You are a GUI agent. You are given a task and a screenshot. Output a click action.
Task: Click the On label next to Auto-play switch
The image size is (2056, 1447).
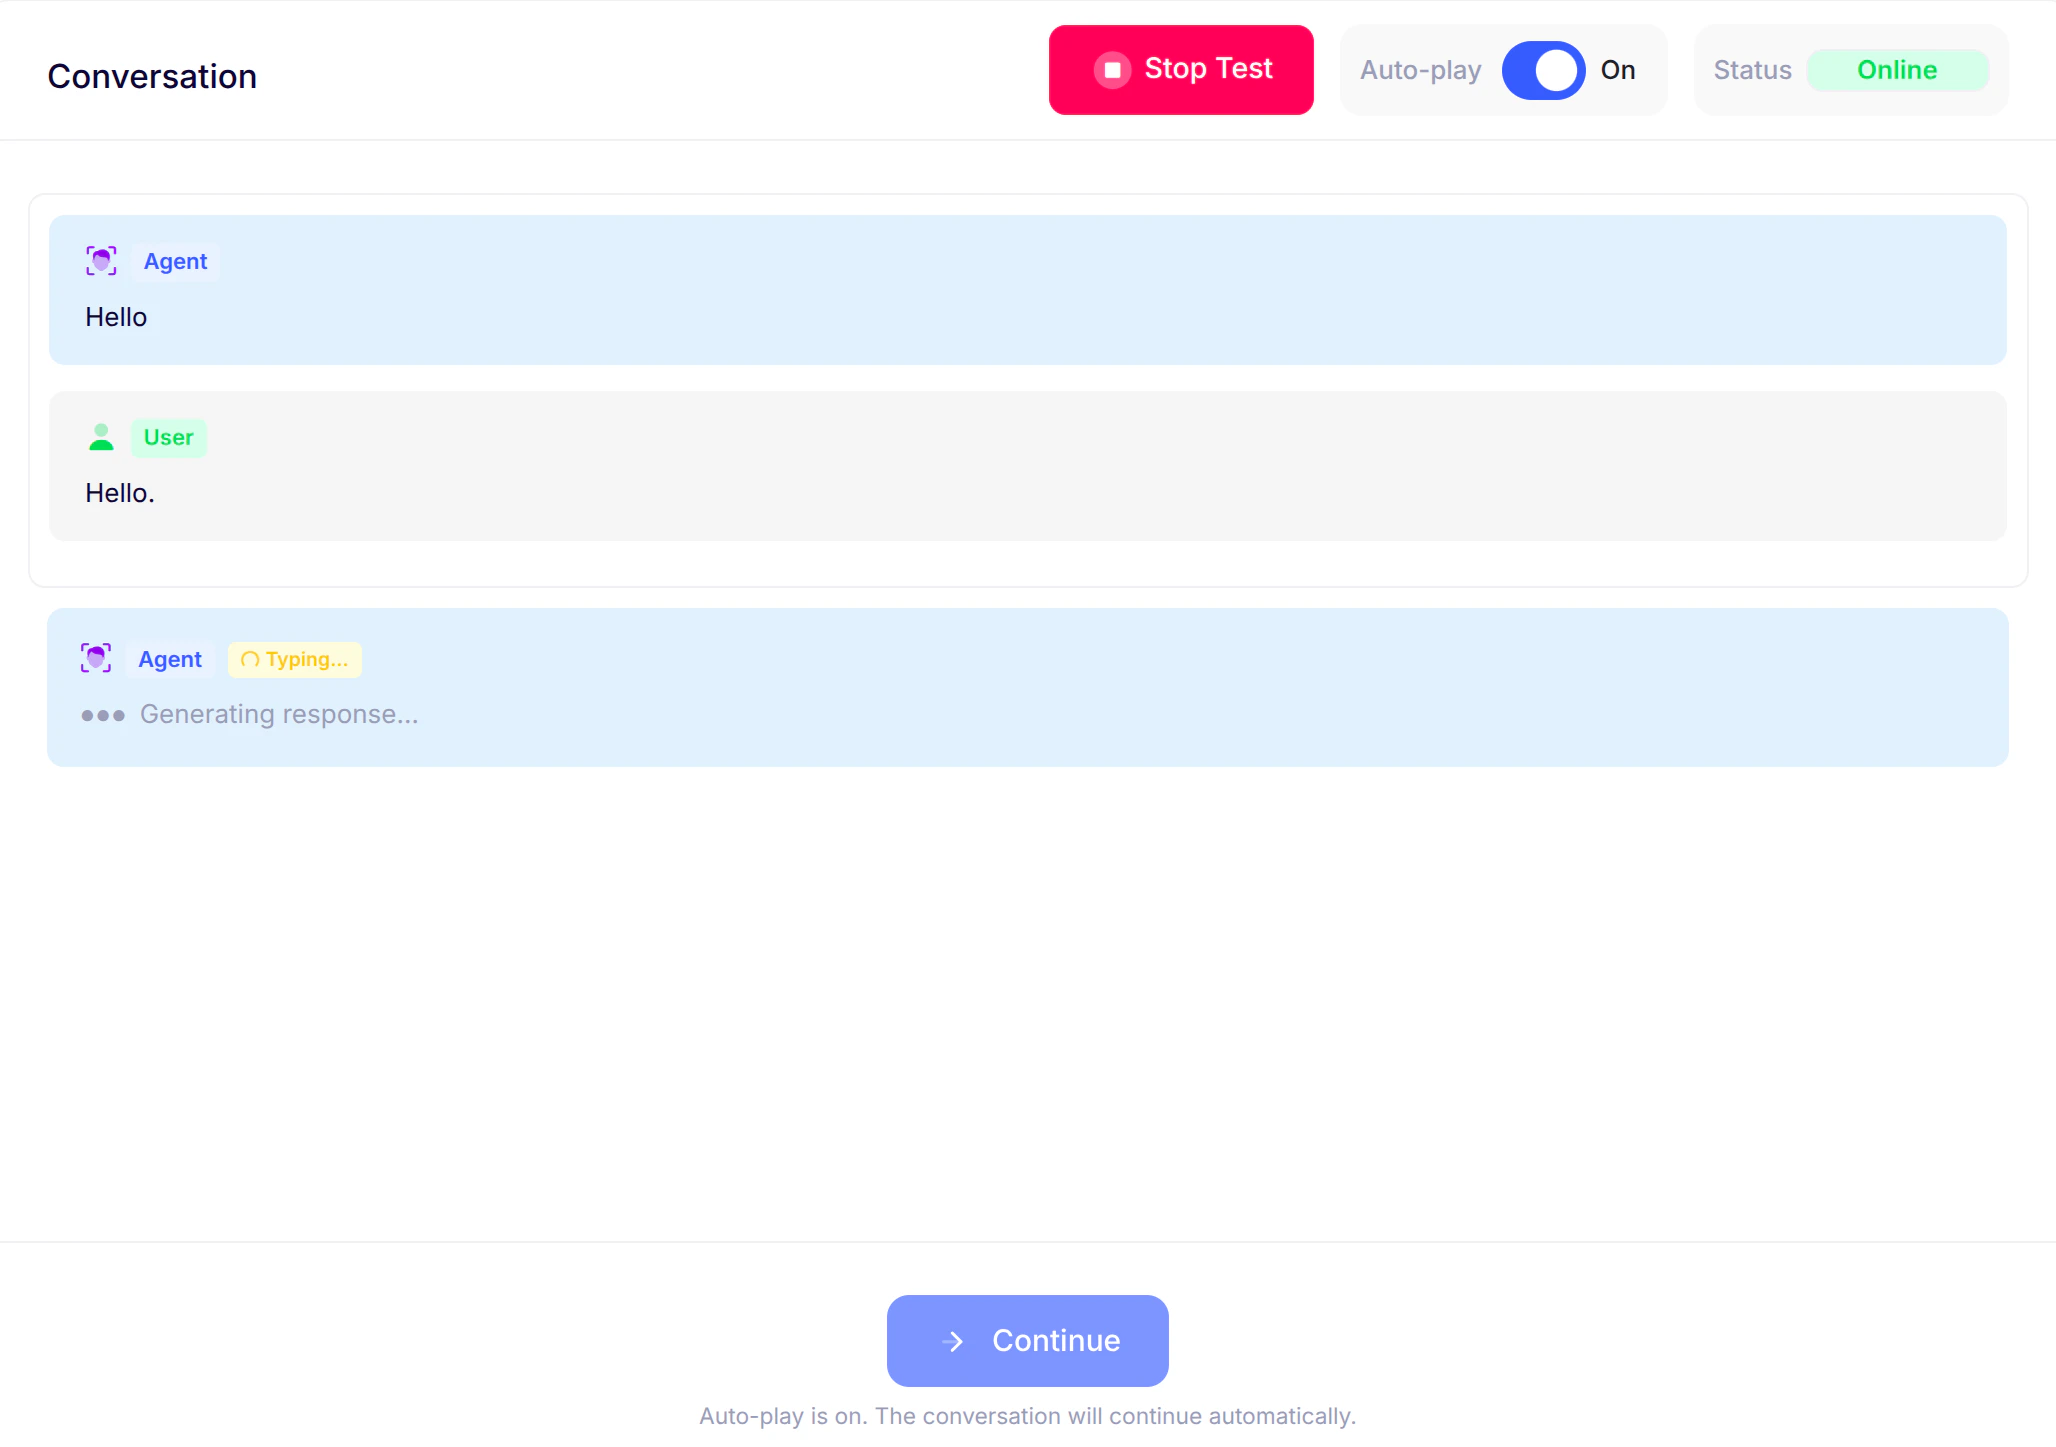click(x=1618, y=70)
